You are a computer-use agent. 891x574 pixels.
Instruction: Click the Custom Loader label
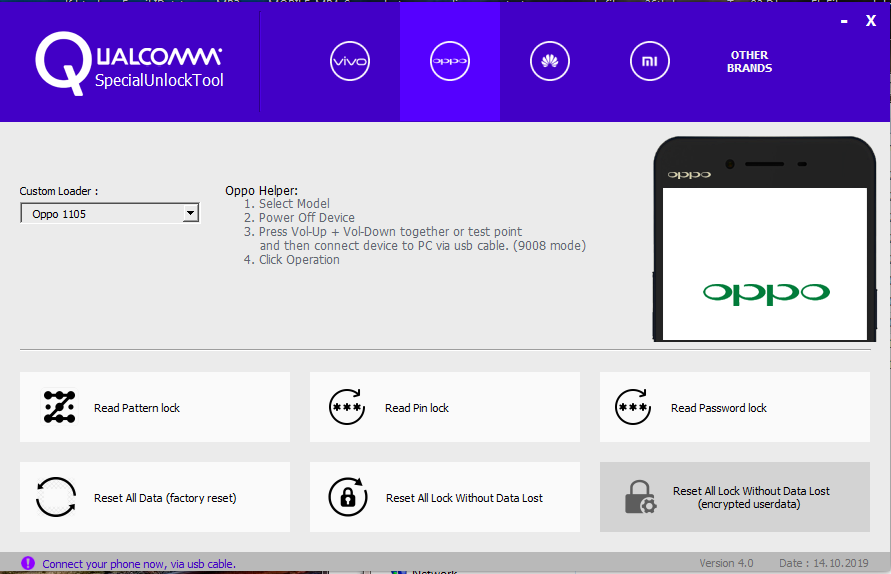(59, 191)
